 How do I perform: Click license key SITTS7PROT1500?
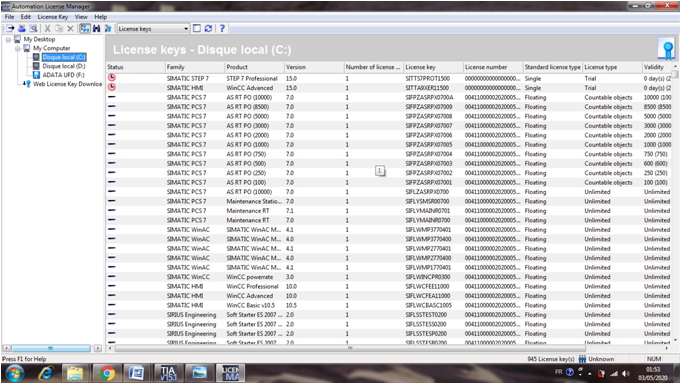(x=427, y=79)
